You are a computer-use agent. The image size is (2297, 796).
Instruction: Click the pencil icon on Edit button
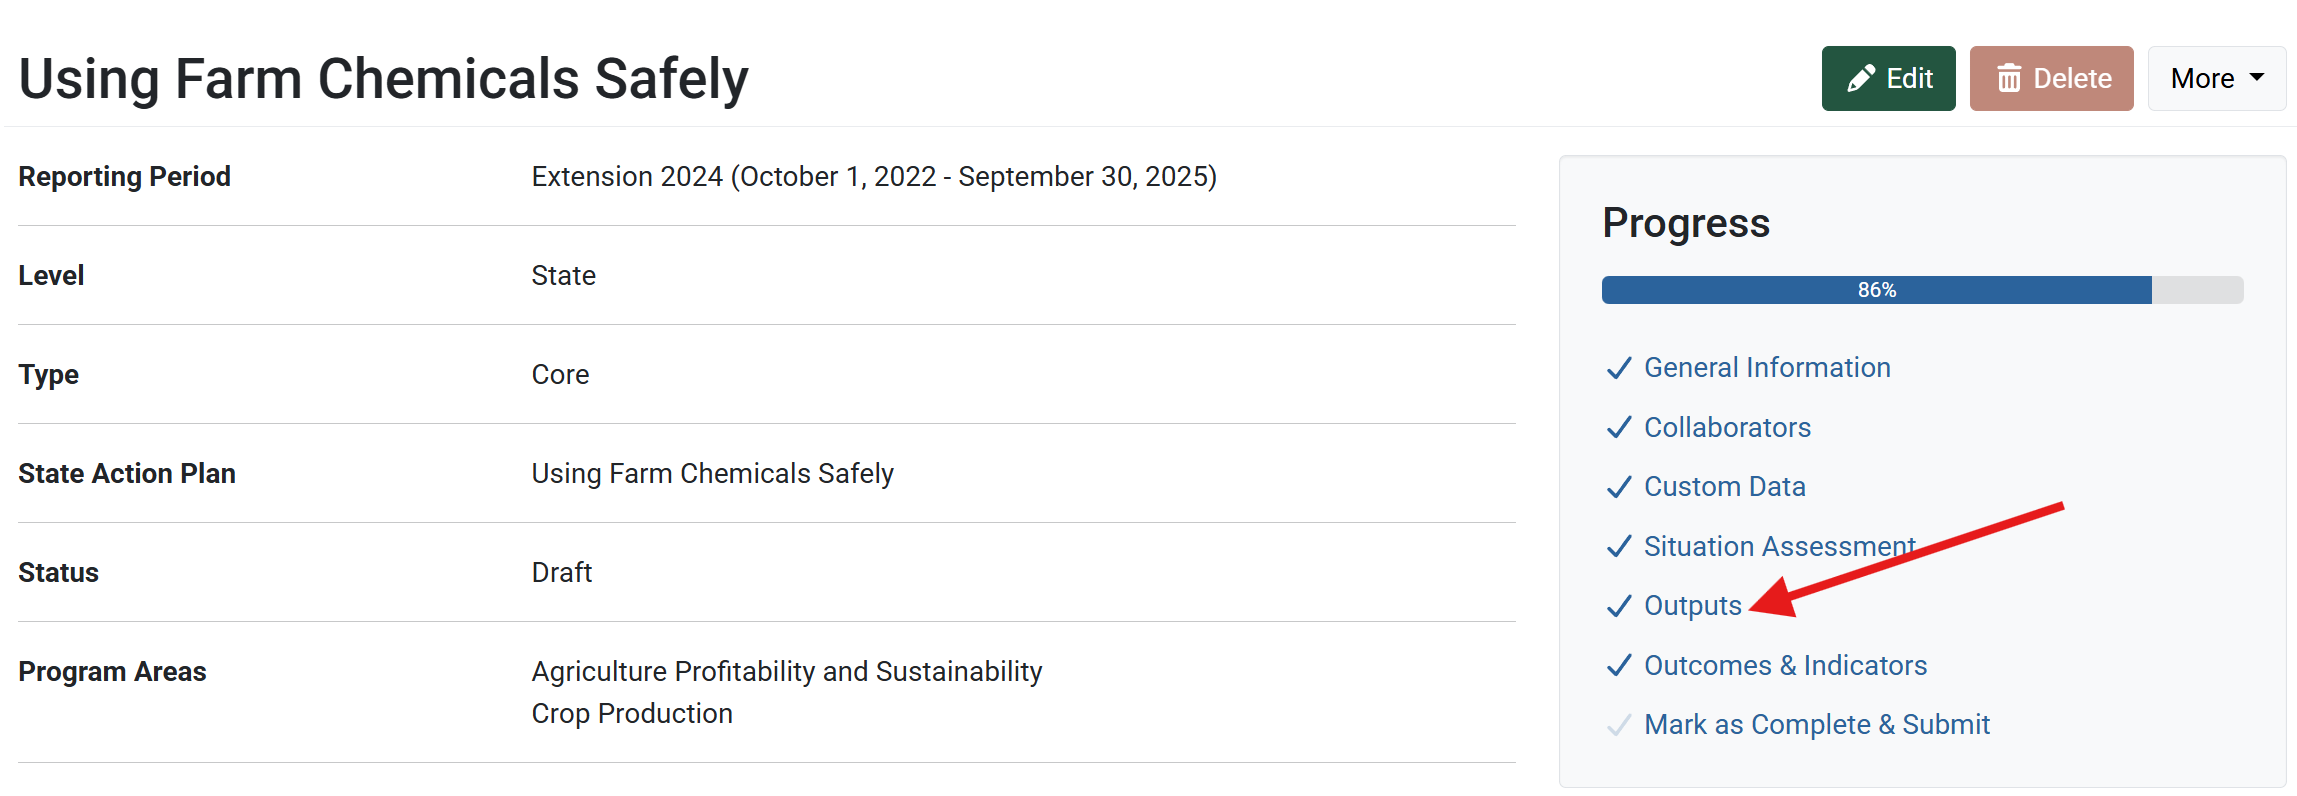1860,79
